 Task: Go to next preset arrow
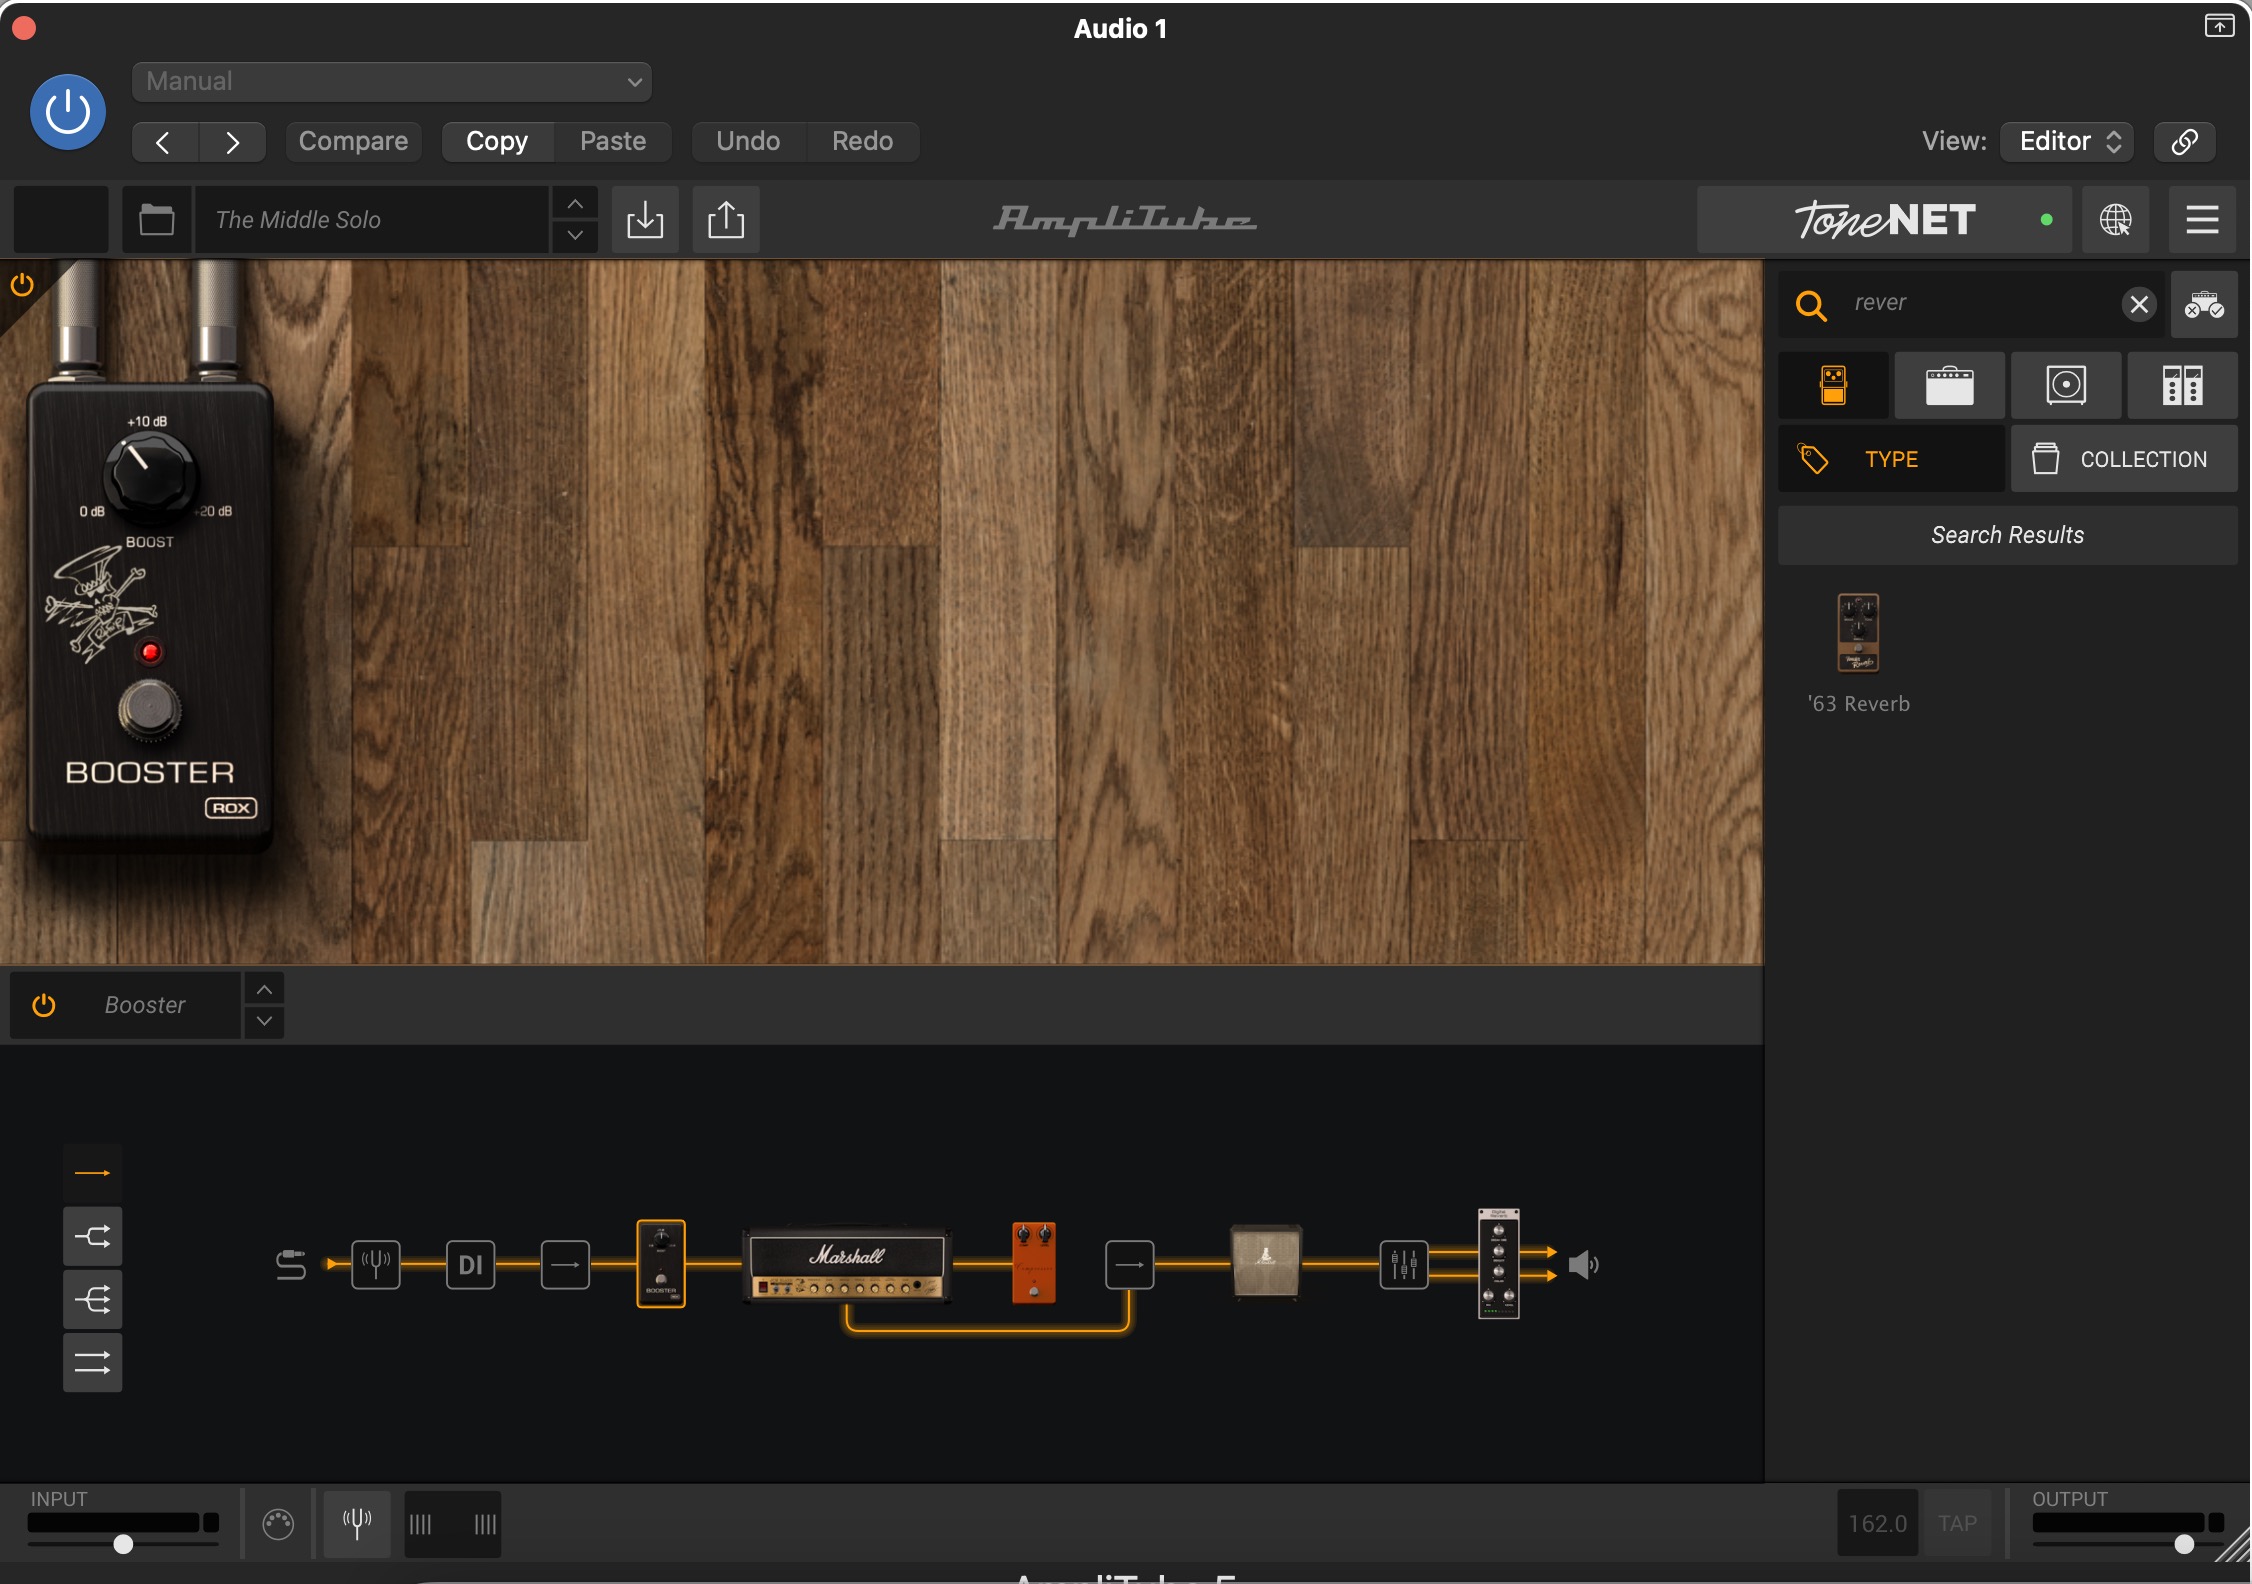(232, 141)
